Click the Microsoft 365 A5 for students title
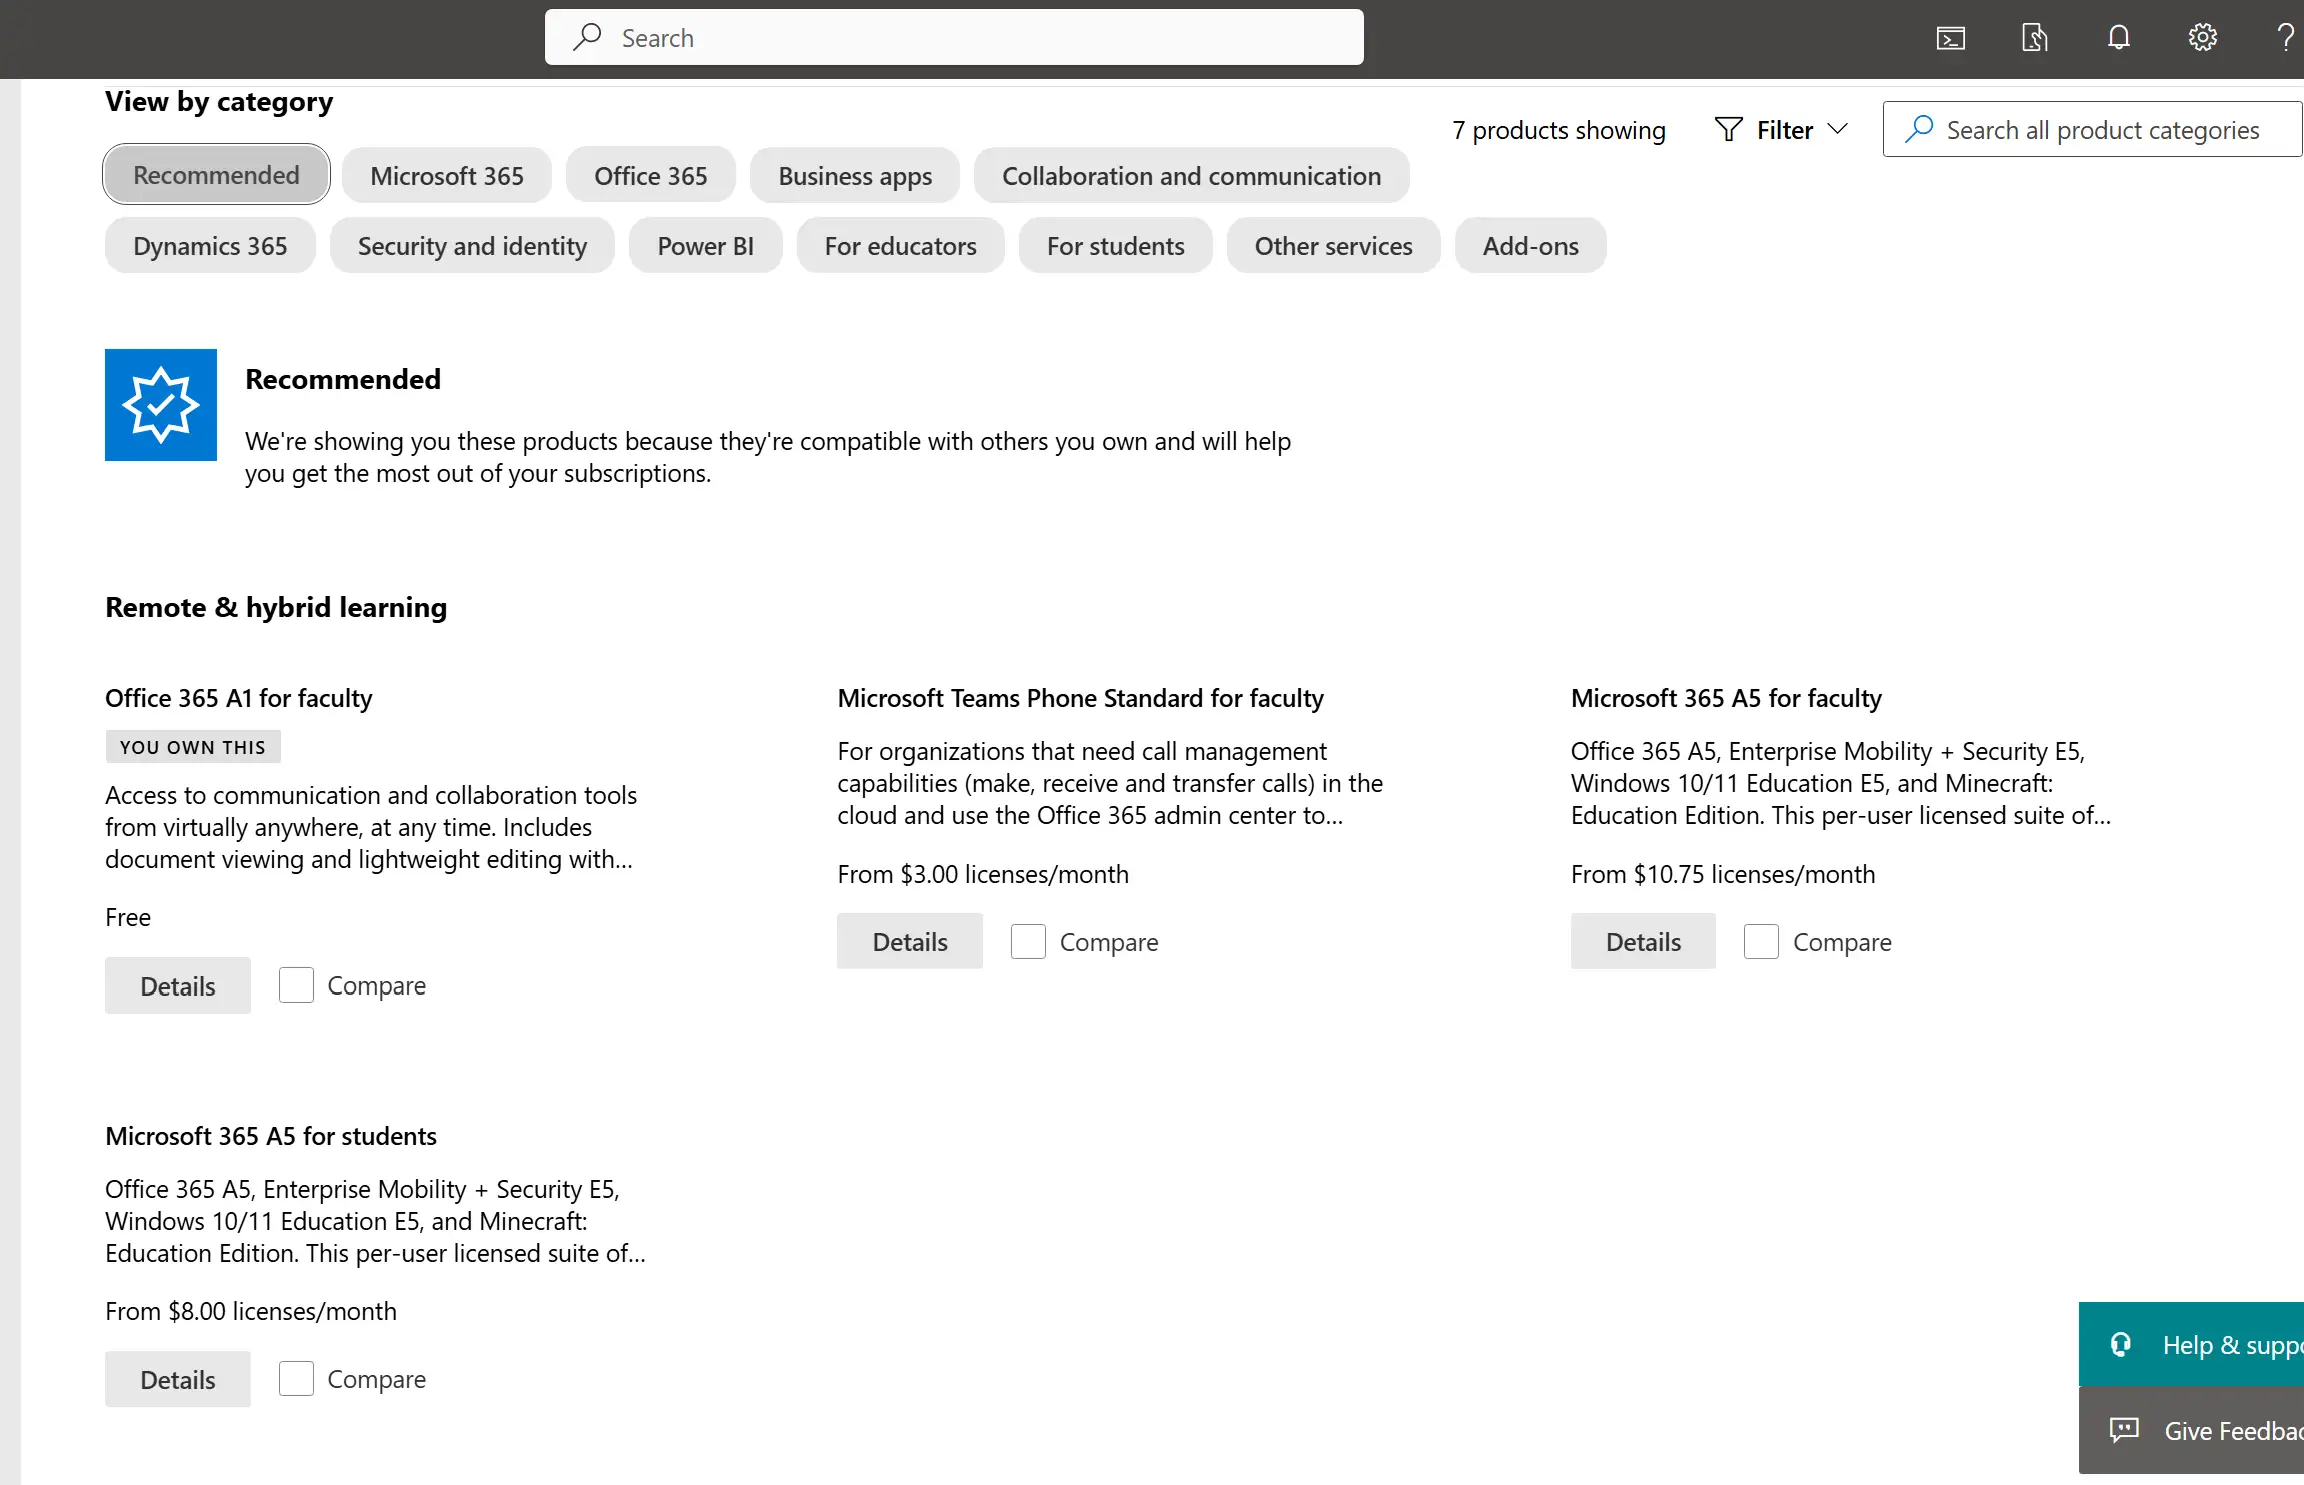2304x1485 pixels. pyautogui.click(x=270, y=1135)
